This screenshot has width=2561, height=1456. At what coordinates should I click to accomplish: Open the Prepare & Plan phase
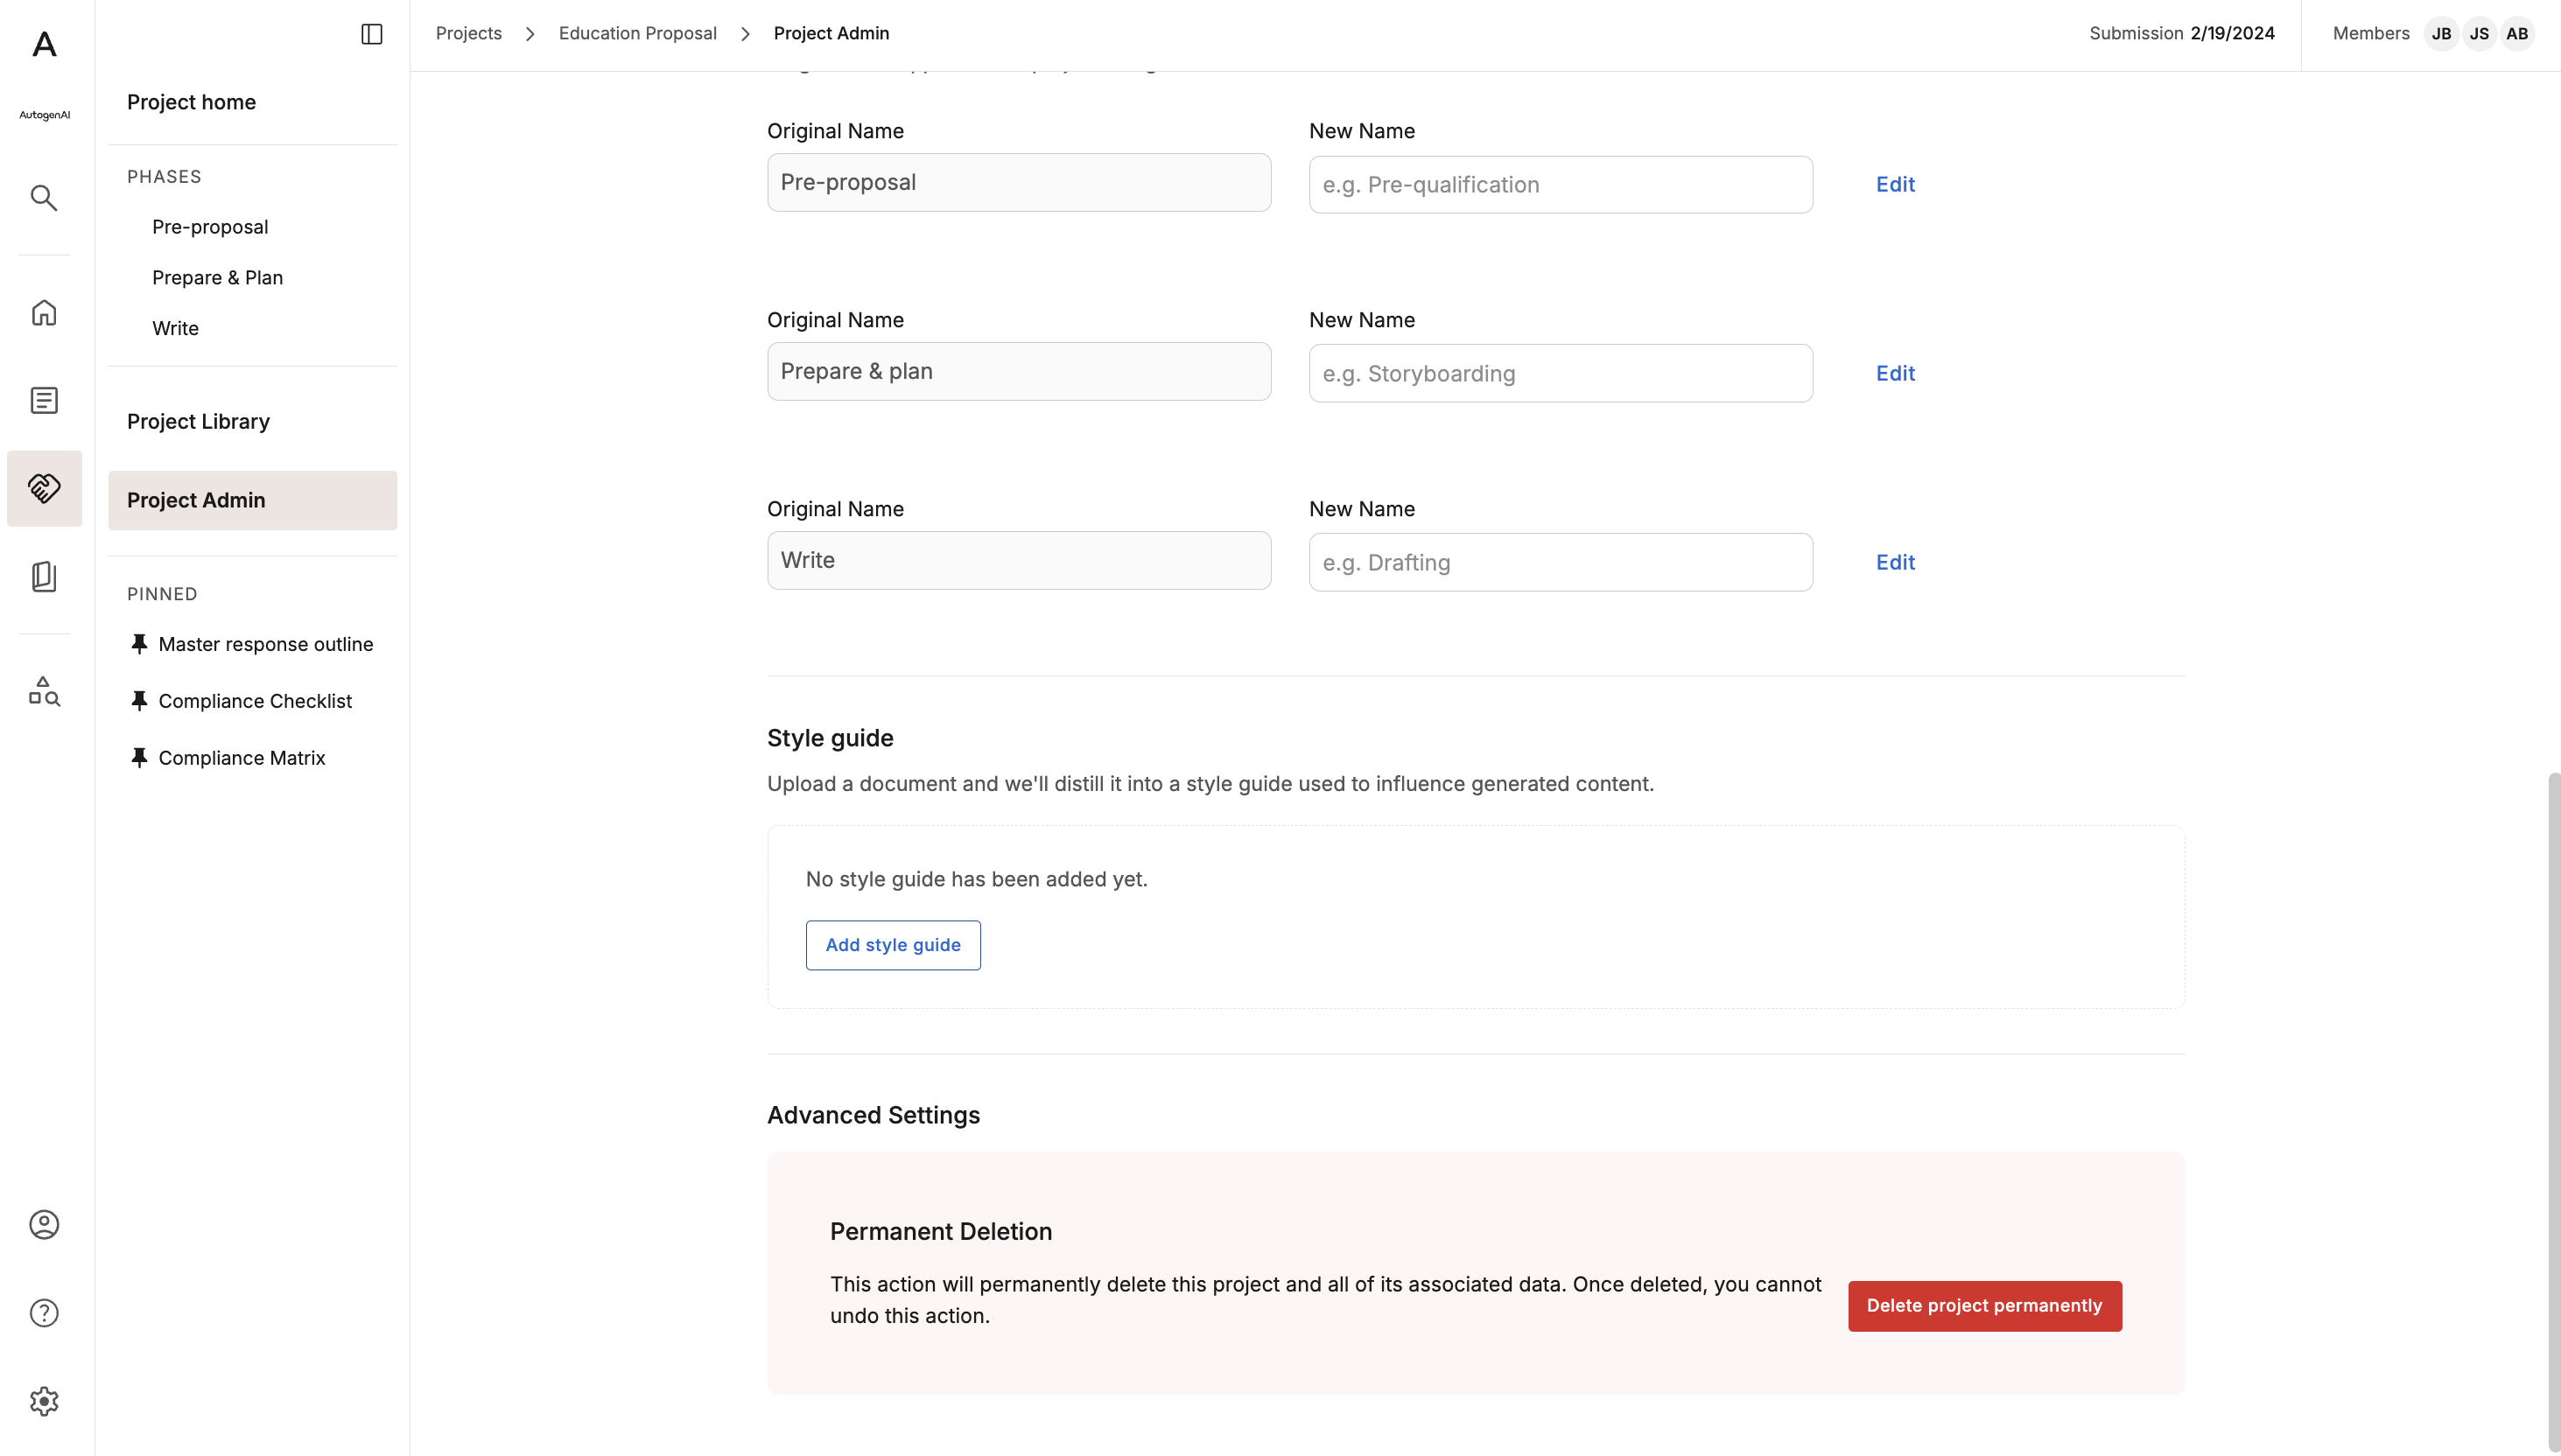(217, 278)
